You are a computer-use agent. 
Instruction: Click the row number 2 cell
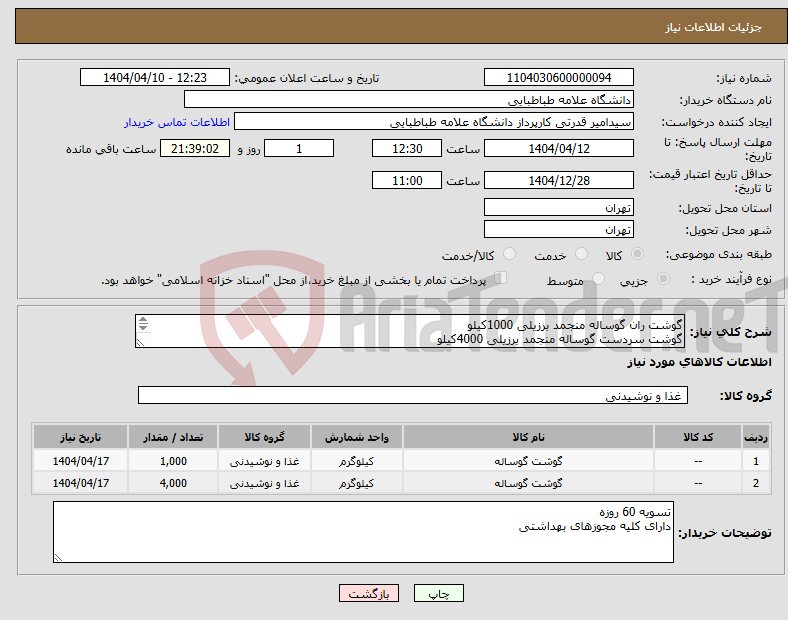756,483
